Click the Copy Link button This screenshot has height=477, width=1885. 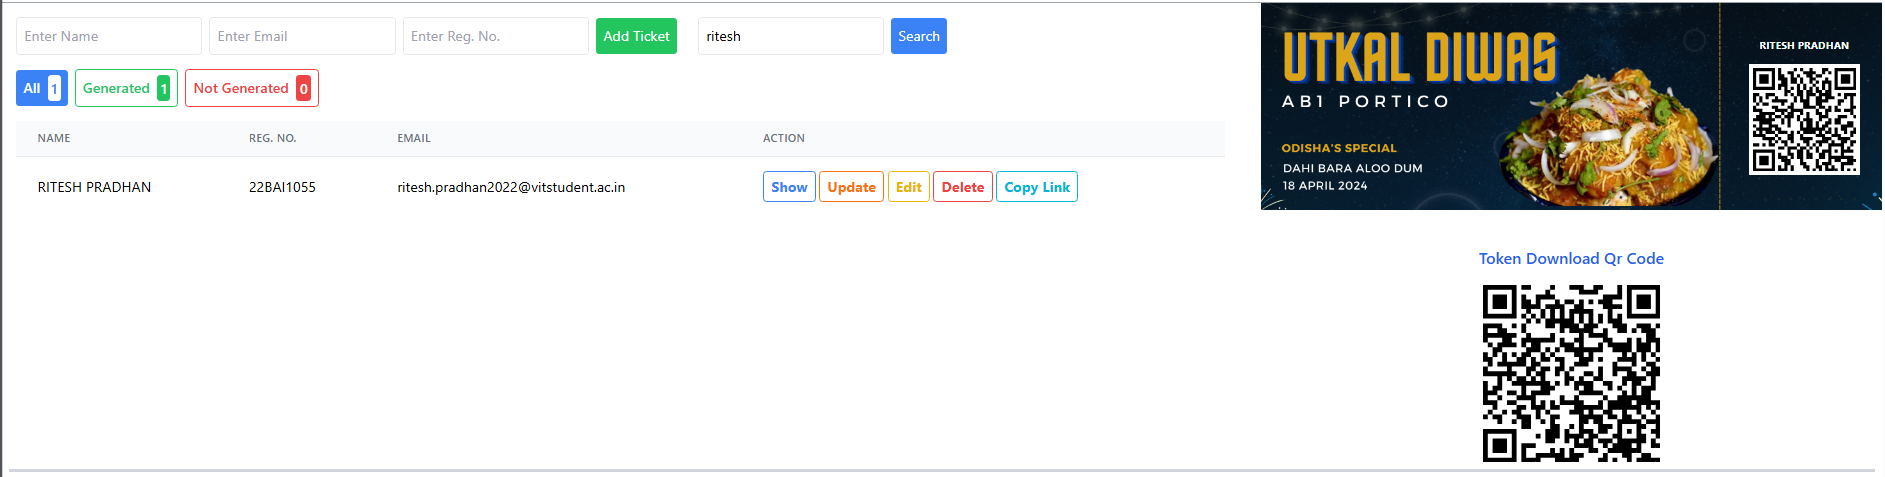[1037, 187]
